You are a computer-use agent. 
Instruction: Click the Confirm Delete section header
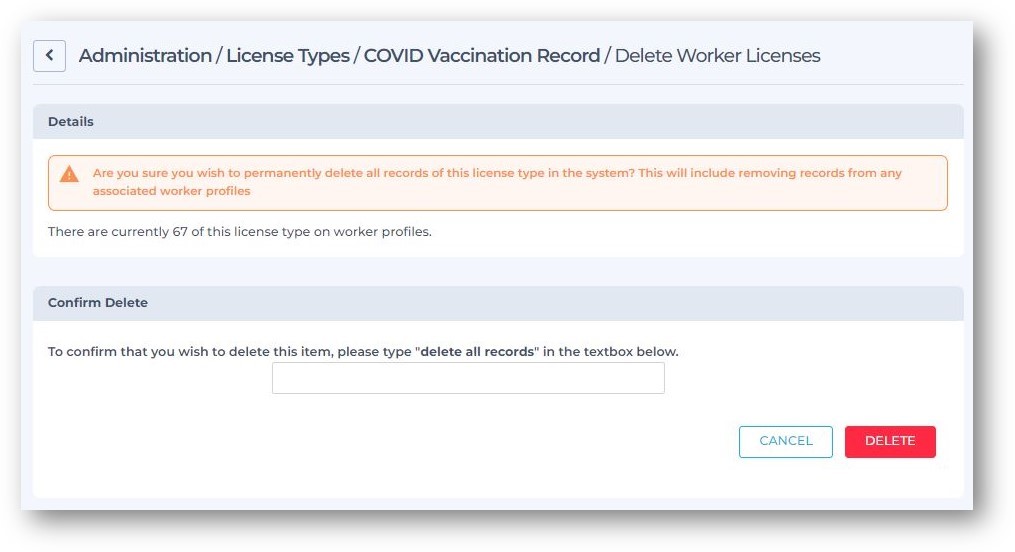click(x=498, y=303)
